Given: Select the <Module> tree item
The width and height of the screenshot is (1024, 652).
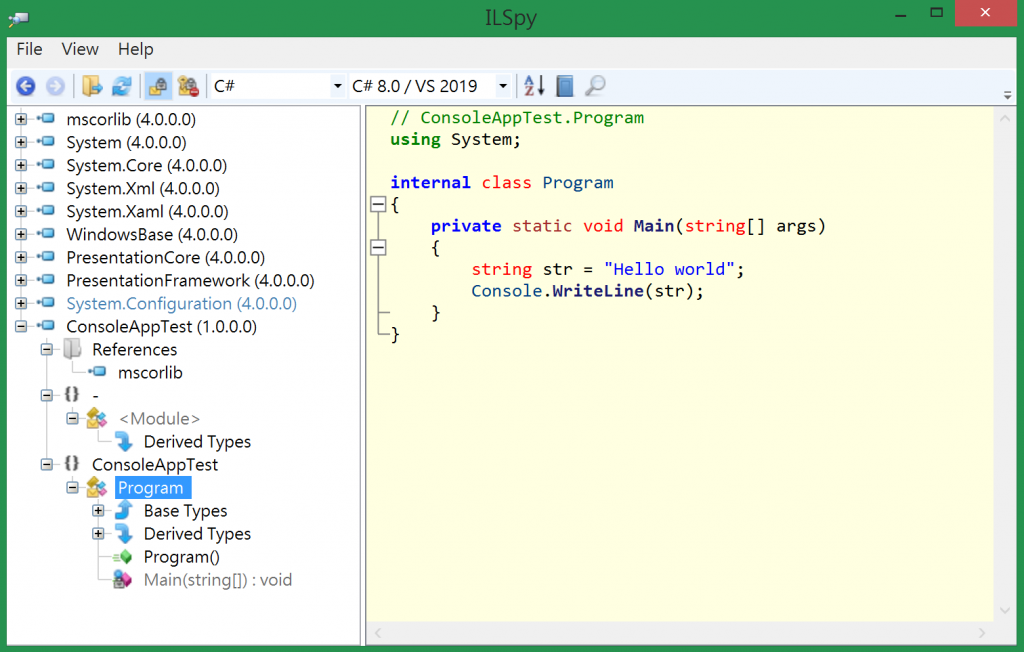Looking at the screenshot, I should pos(159,419).
